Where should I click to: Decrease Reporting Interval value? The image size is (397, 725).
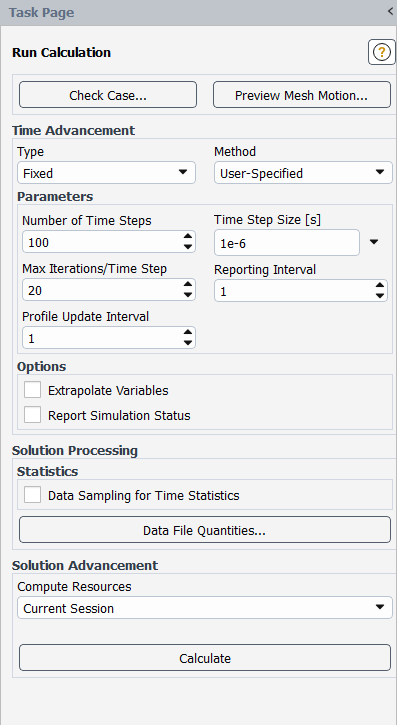click(380, 296)
